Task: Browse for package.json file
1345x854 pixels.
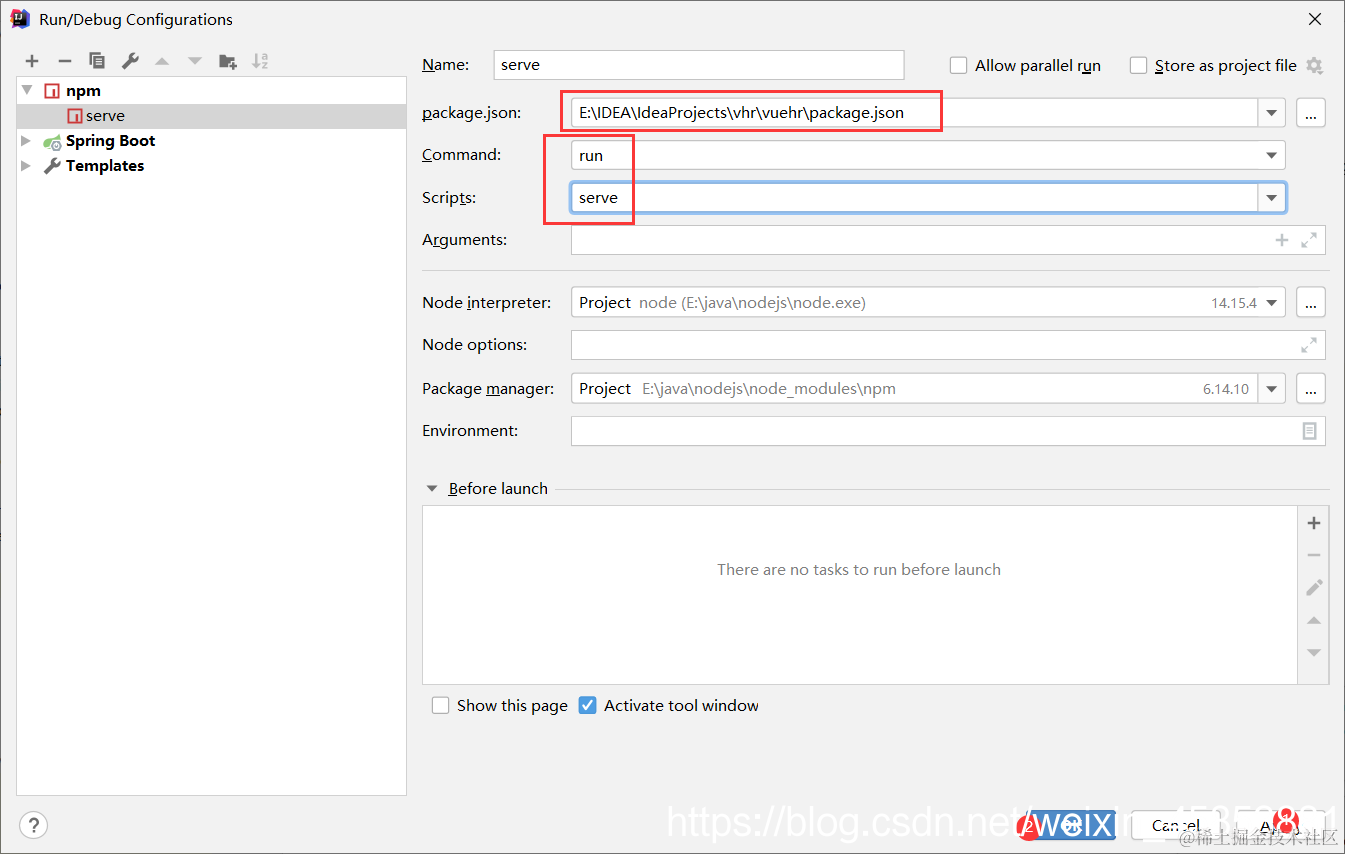Action: (x=1311, y=113)
